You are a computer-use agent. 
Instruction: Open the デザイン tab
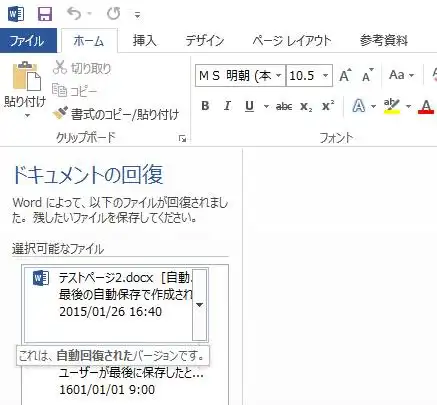[x=205, y=41]
